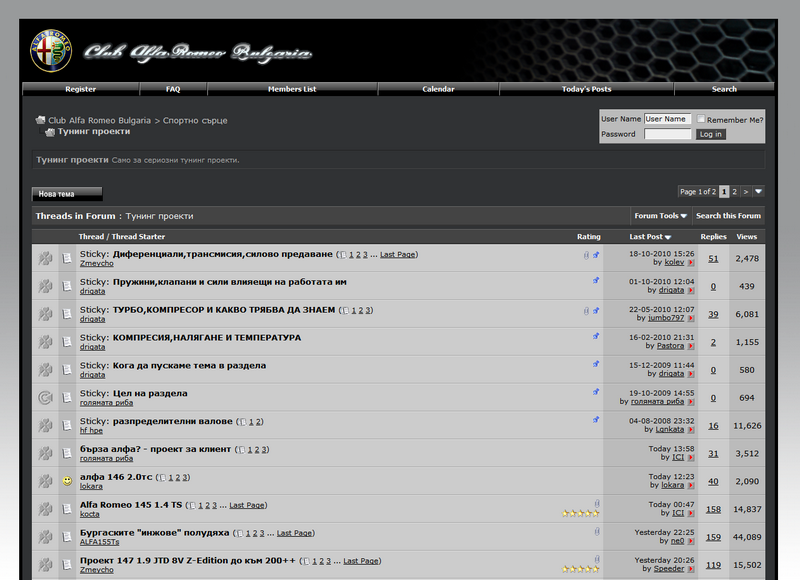The width and height of the screenshot is (800, 580).
Task: Open the Search menu item
Action: pos(724,89)
